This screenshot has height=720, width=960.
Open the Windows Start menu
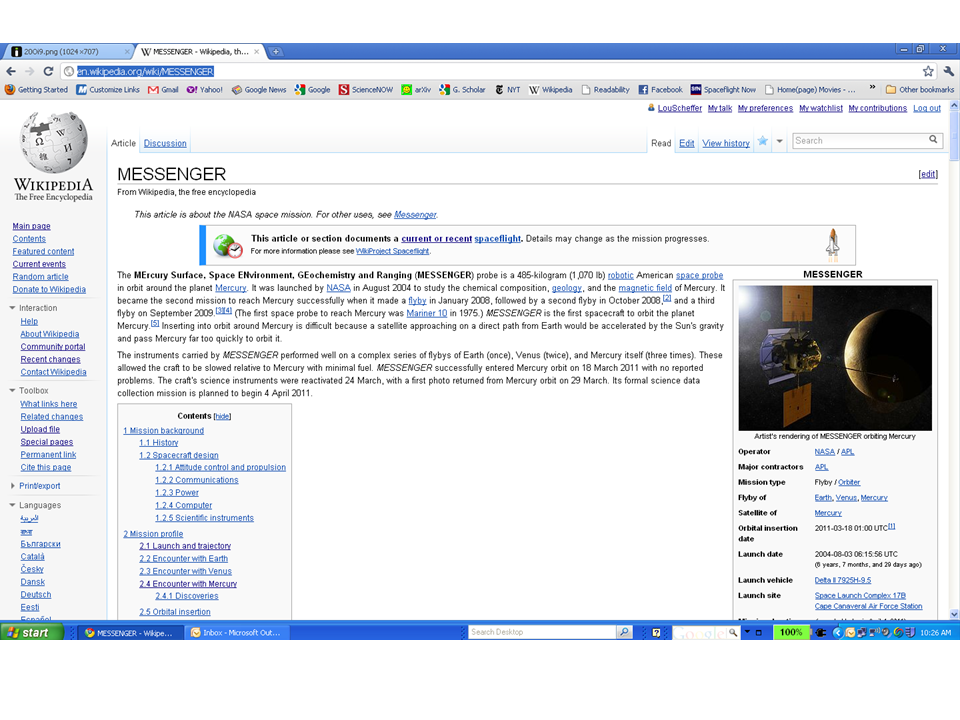tap(32, 632)
